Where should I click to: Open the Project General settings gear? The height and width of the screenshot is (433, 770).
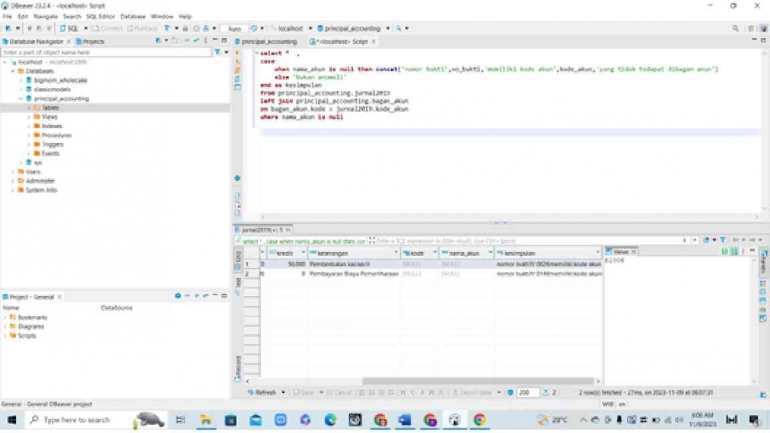tap(178, 296)
